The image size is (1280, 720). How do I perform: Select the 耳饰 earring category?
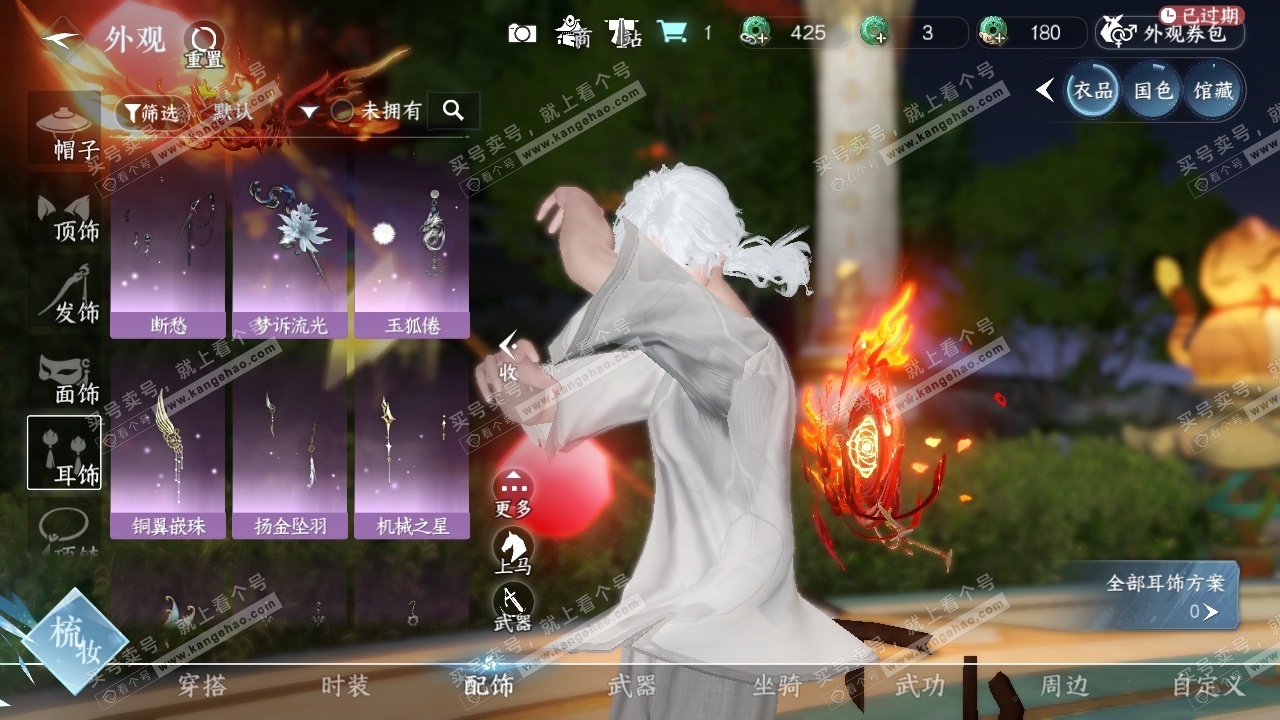click(64, 452)
